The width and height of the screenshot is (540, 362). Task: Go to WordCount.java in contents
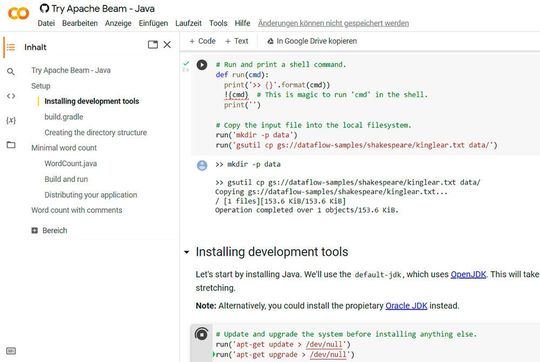point(71,163)
